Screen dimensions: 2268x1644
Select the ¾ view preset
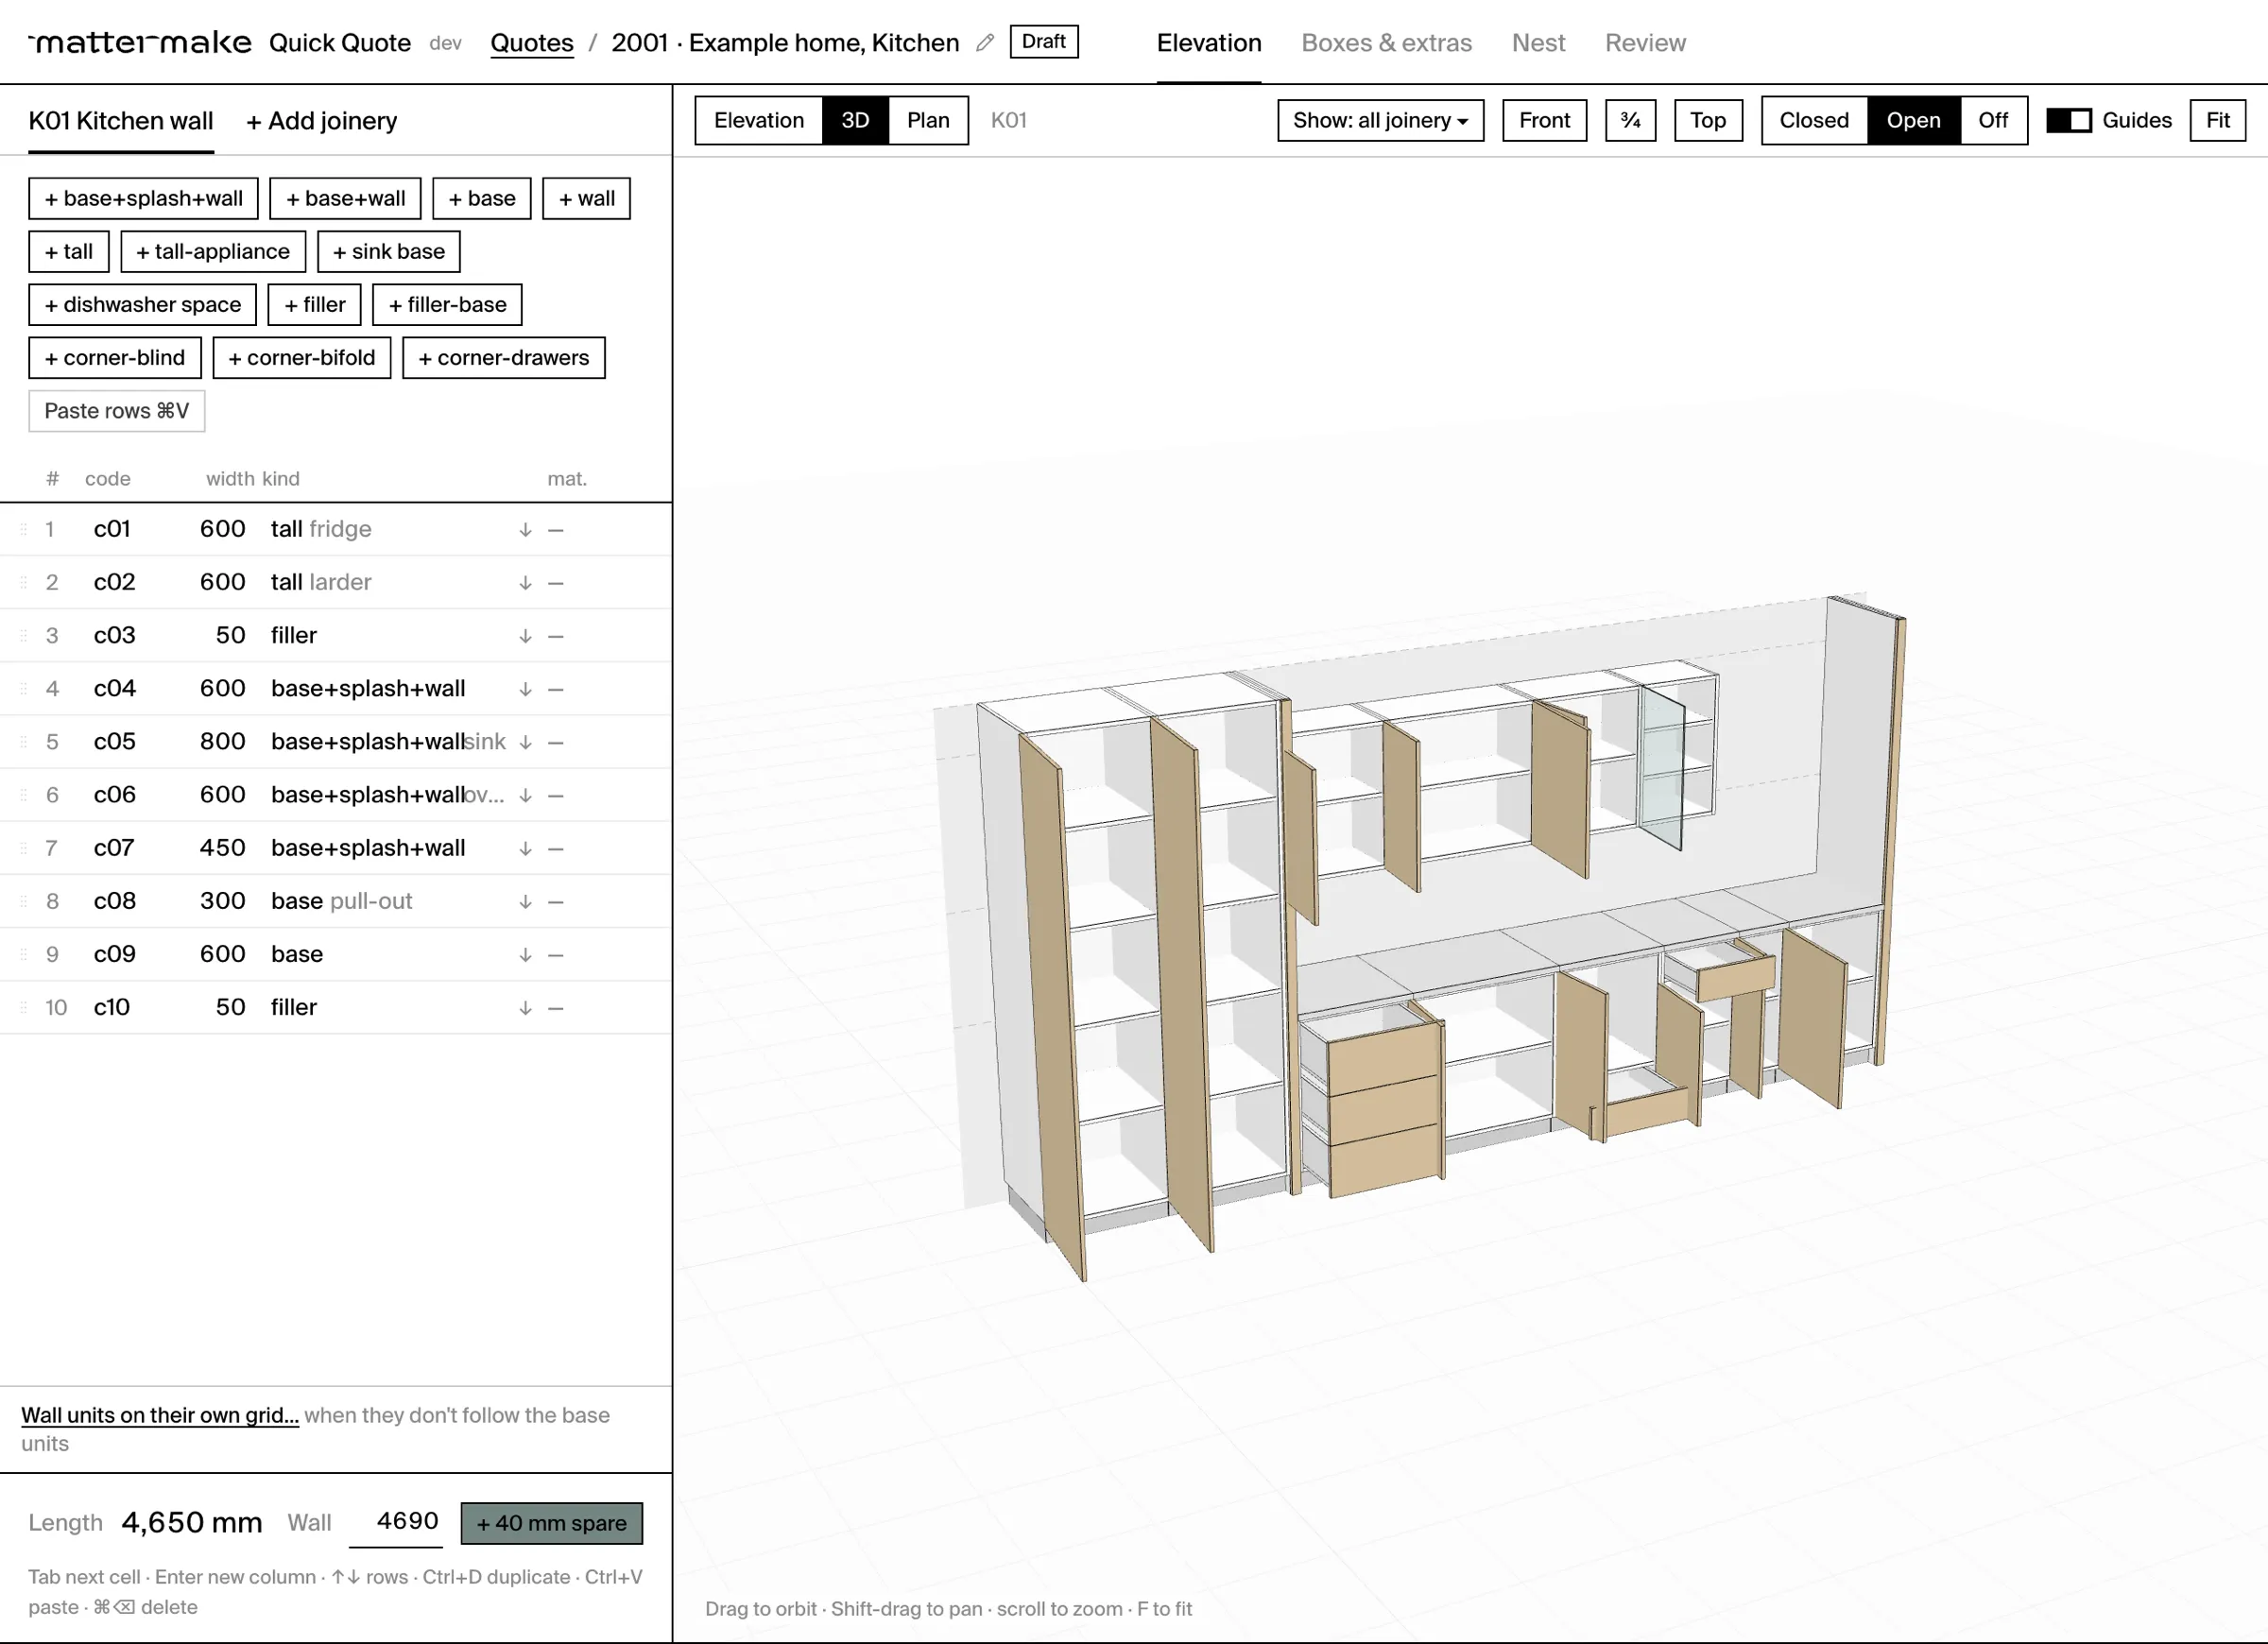[1630, 120]
